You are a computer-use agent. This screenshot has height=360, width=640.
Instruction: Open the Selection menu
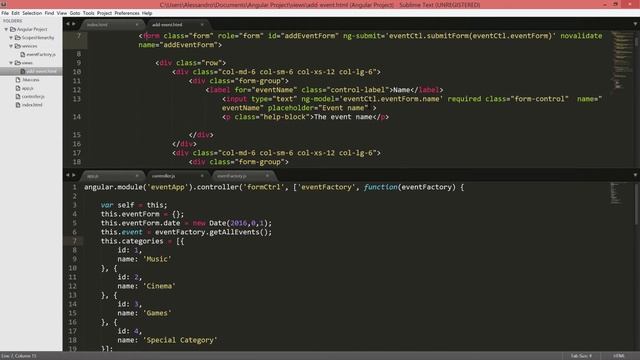pos(32,13)
